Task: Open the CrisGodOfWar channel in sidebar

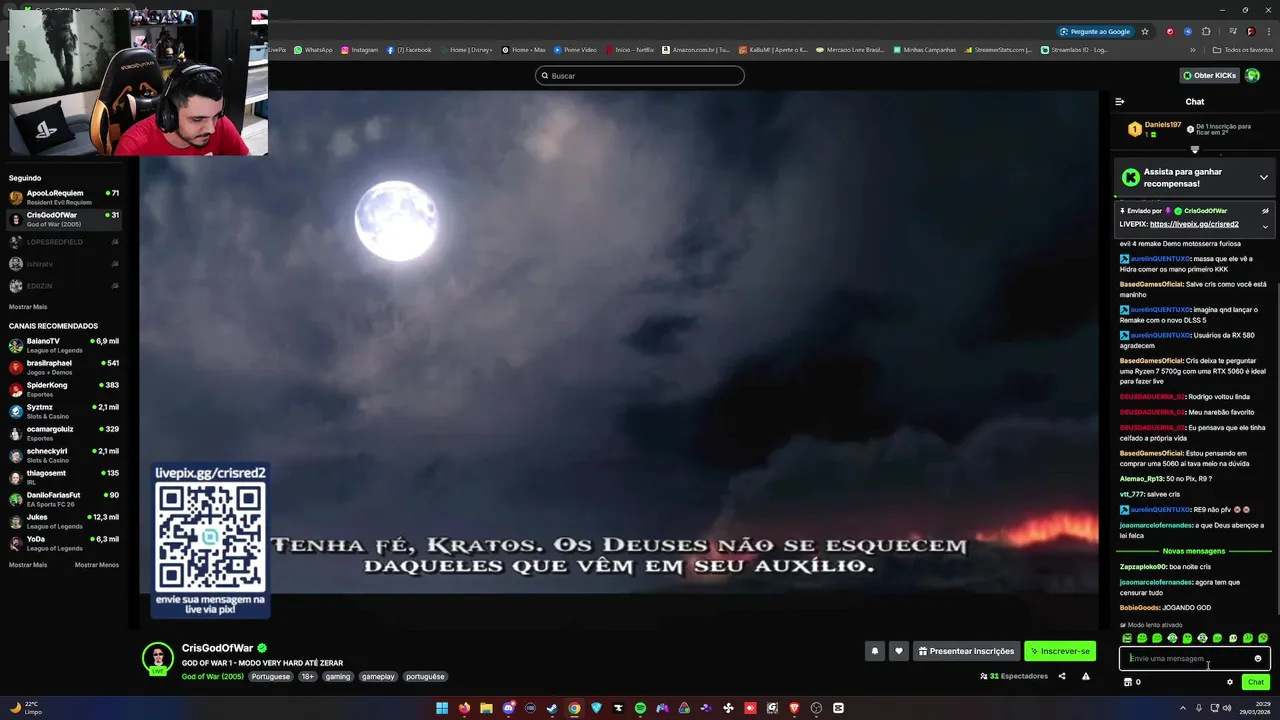Action: coord(64,219)
